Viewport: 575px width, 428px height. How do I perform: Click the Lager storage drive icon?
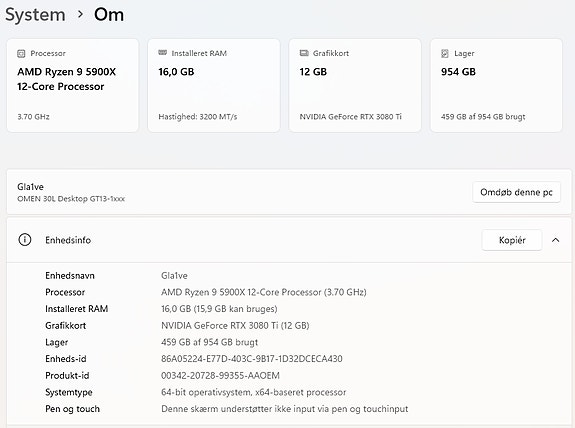tap(445, 54)
